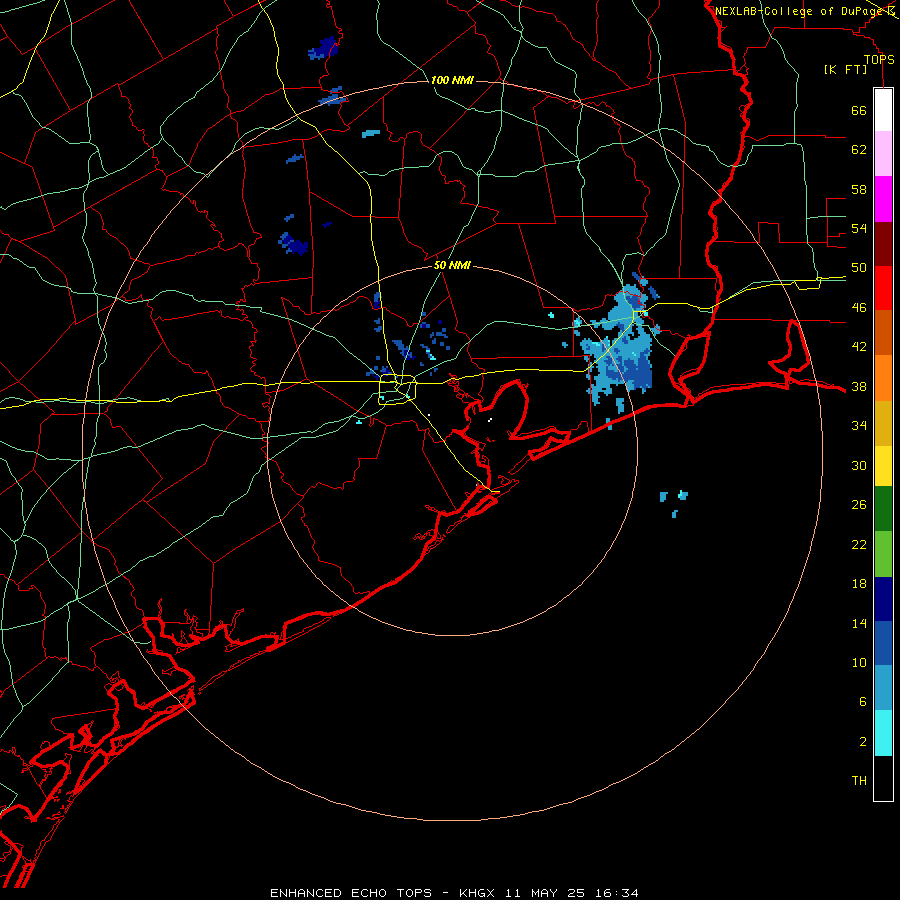The height and width of the screenshot is (900, 900).
Task: Click the medium blue legend swatch
Action: (x=883, y=643)
